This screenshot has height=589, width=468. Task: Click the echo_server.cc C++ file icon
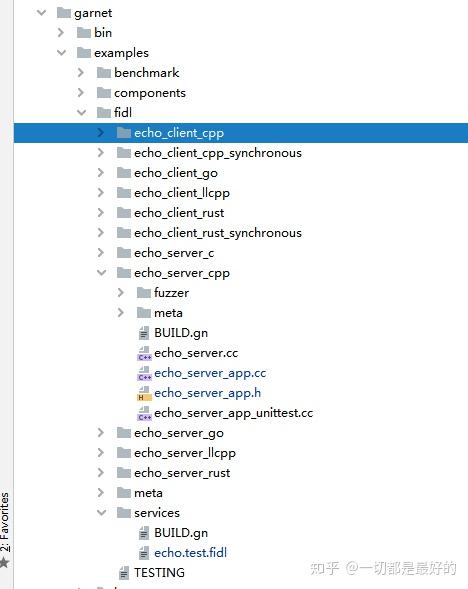[144, 353]
